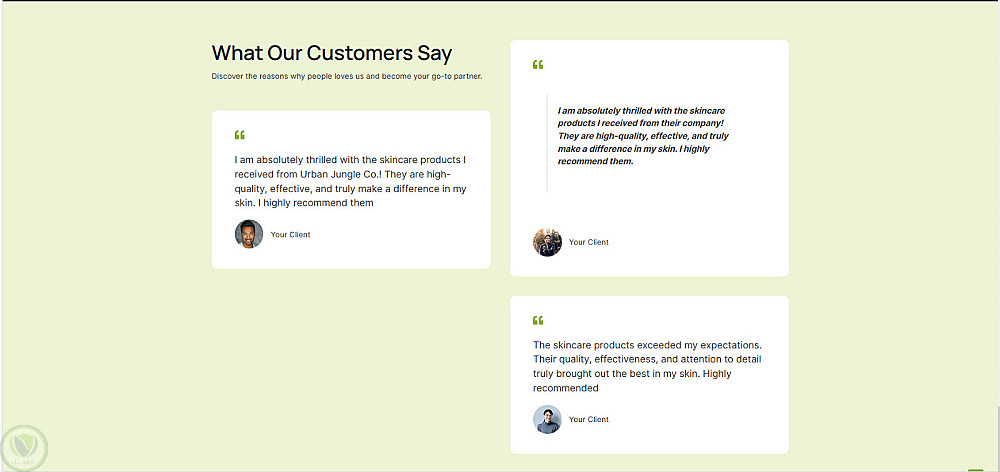
Task: Click the 'What Our Customers Say' heading
Action: [x=331, y=53]
